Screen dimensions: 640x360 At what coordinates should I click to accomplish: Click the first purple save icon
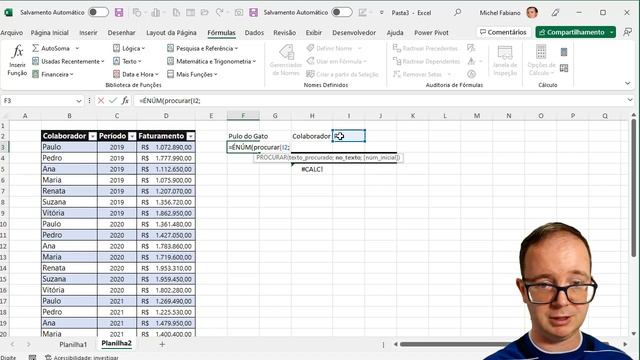click(x=119, y=12)
